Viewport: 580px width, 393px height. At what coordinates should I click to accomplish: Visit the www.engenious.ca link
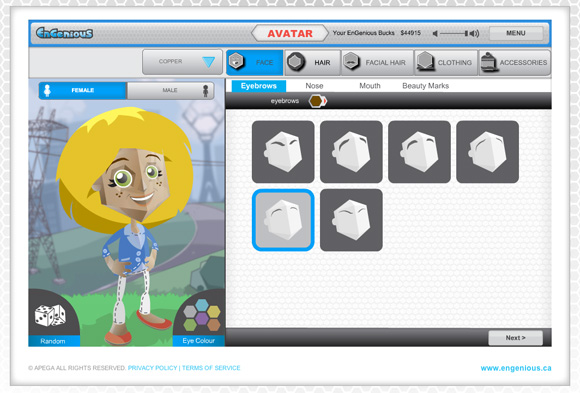point(516,368)
